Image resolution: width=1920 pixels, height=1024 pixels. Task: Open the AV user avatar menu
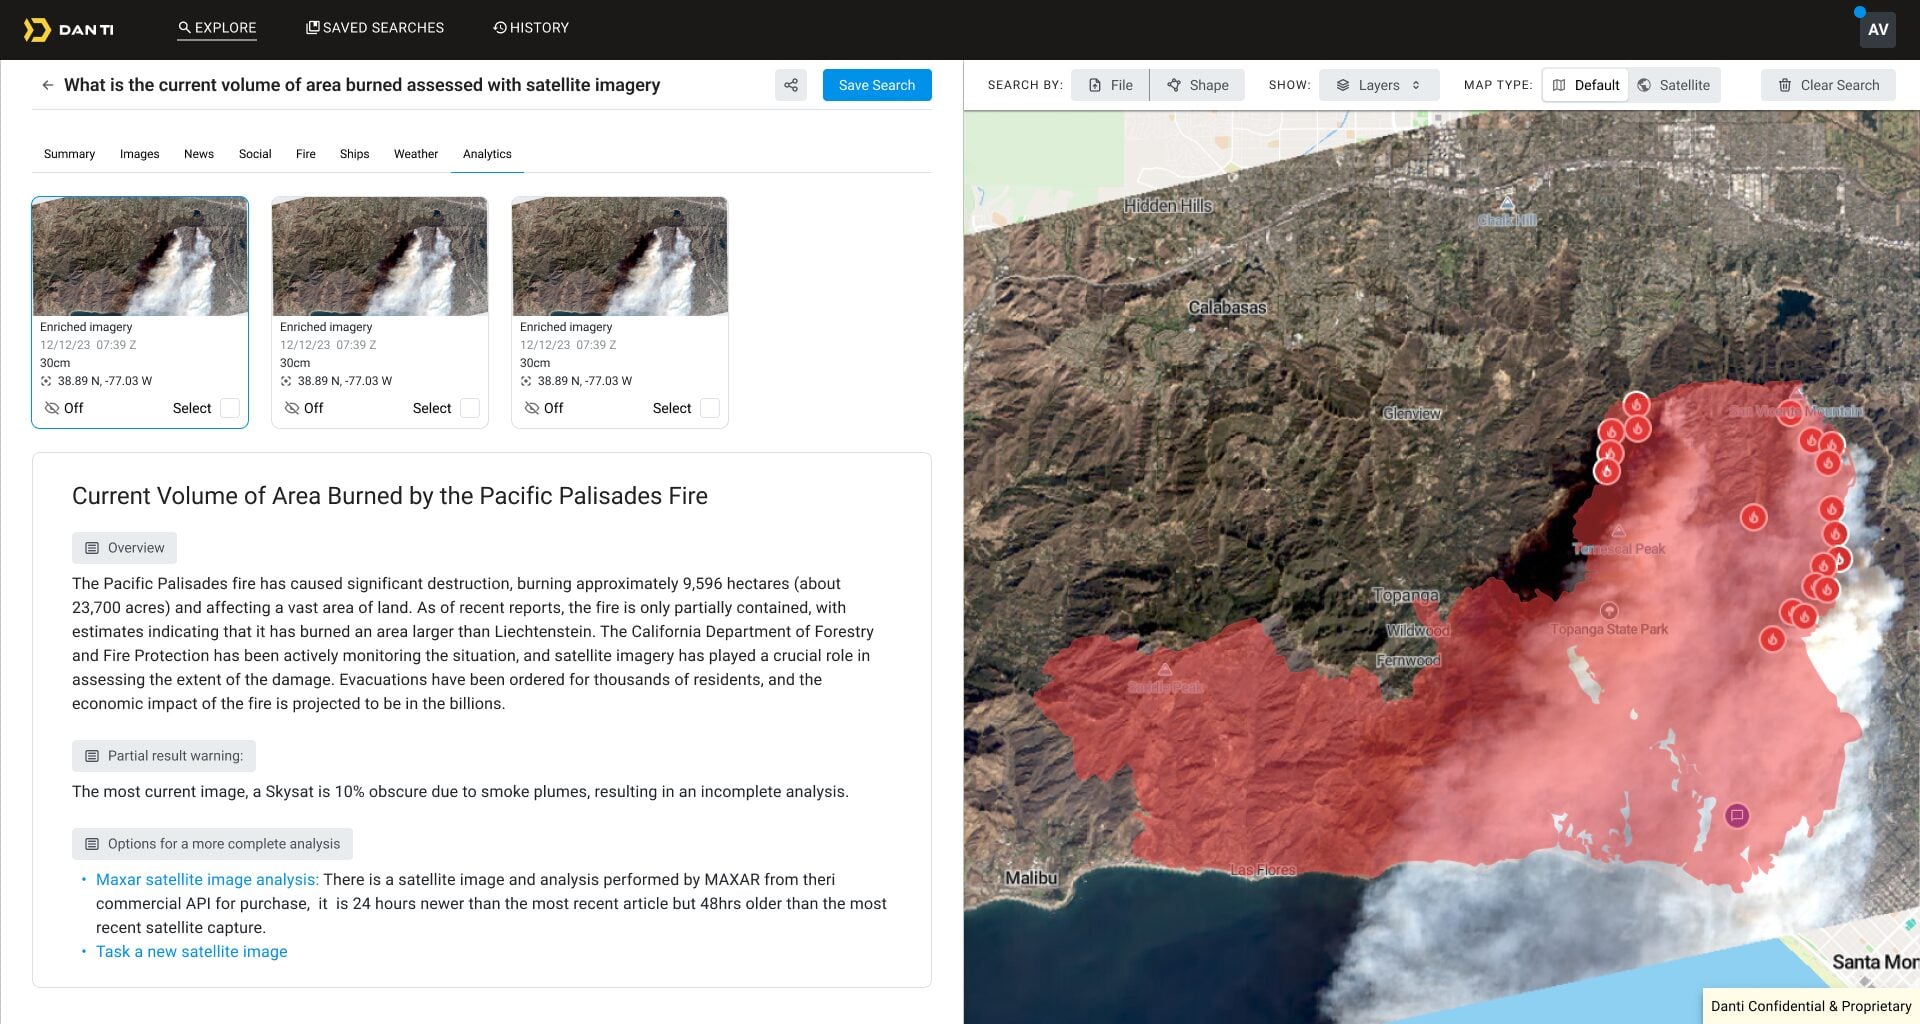tap(1877, 29)
